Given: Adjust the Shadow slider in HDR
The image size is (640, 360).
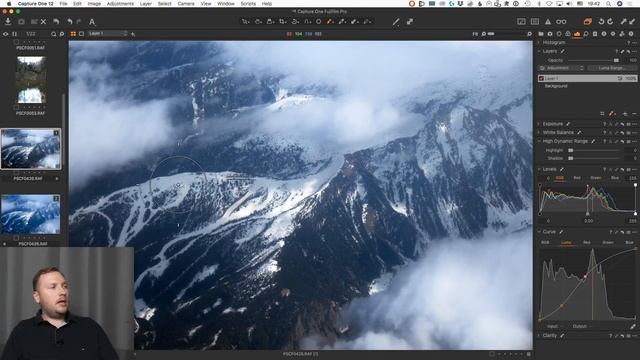Looking at the screenshot, I should tap(594, 158).
